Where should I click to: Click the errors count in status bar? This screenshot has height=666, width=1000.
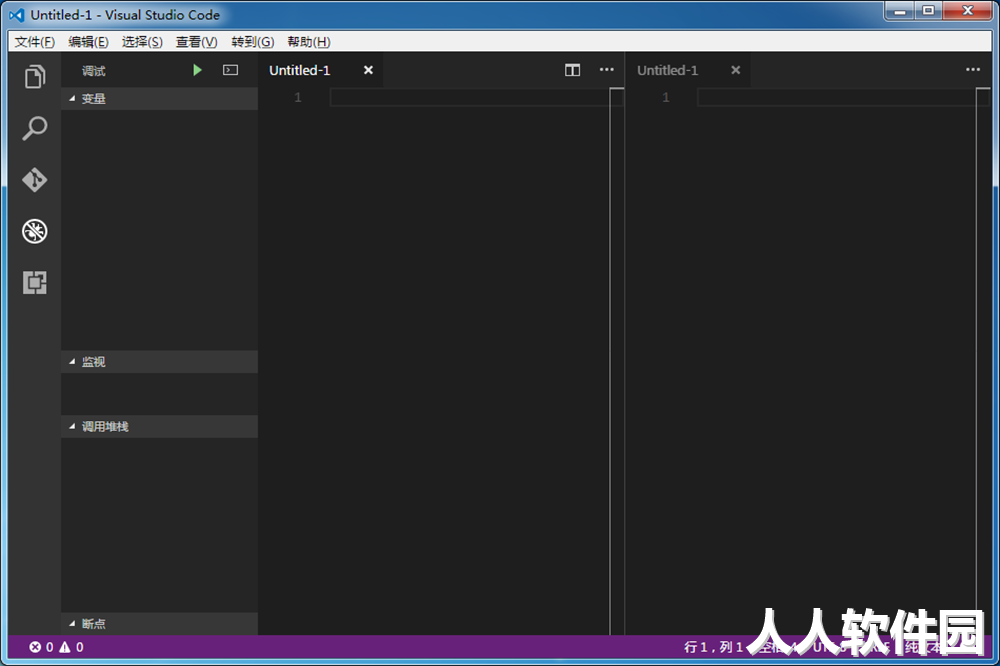pyautogui.click(x=41, y=648)
